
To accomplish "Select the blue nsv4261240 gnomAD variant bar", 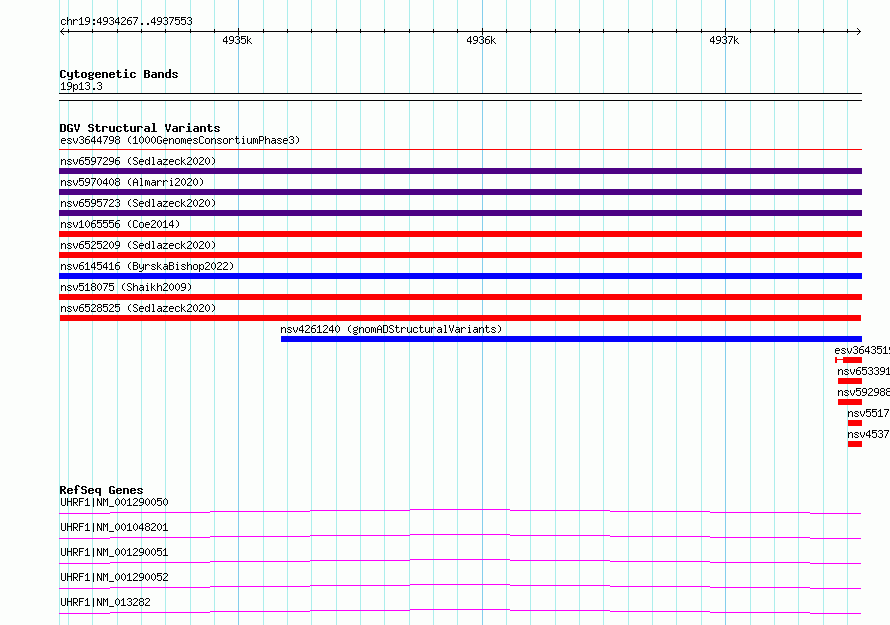I will point(571,339).
